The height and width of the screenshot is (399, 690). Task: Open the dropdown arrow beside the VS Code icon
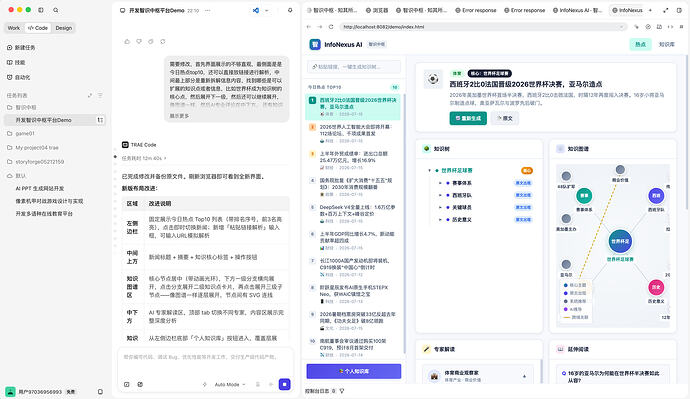click(x=267, y=10)
